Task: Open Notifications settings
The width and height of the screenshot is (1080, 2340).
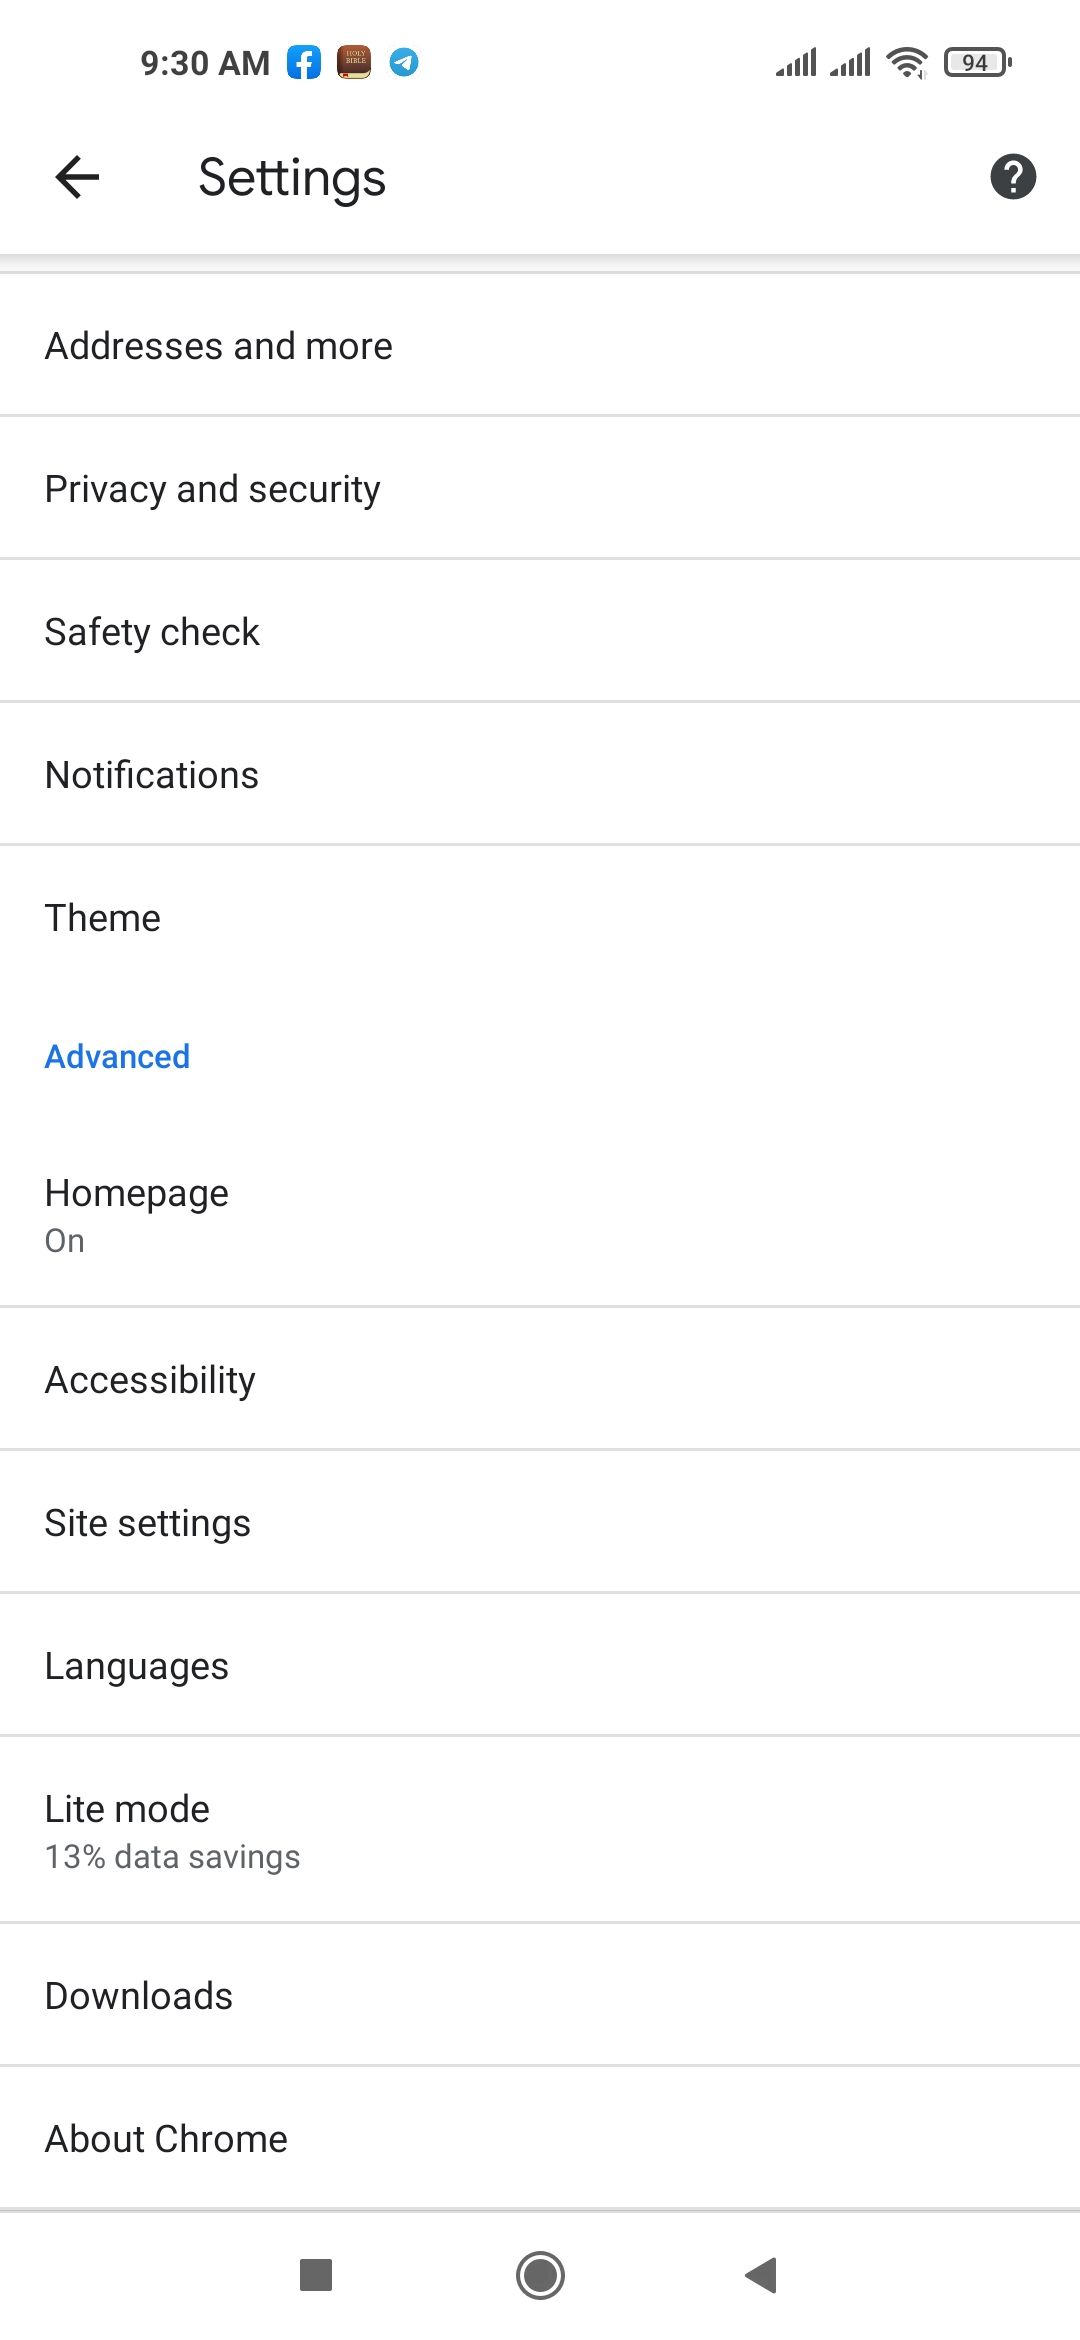Action: 150,773
